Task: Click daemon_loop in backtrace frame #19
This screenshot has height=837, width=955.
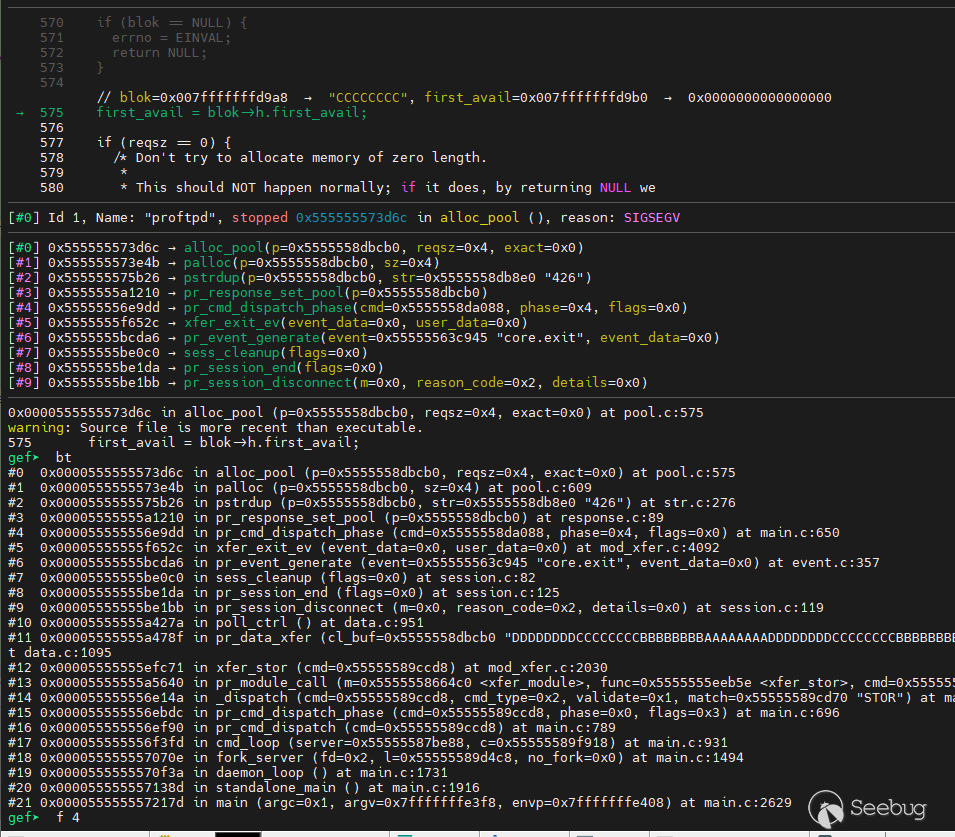Action: pos(254,772)
